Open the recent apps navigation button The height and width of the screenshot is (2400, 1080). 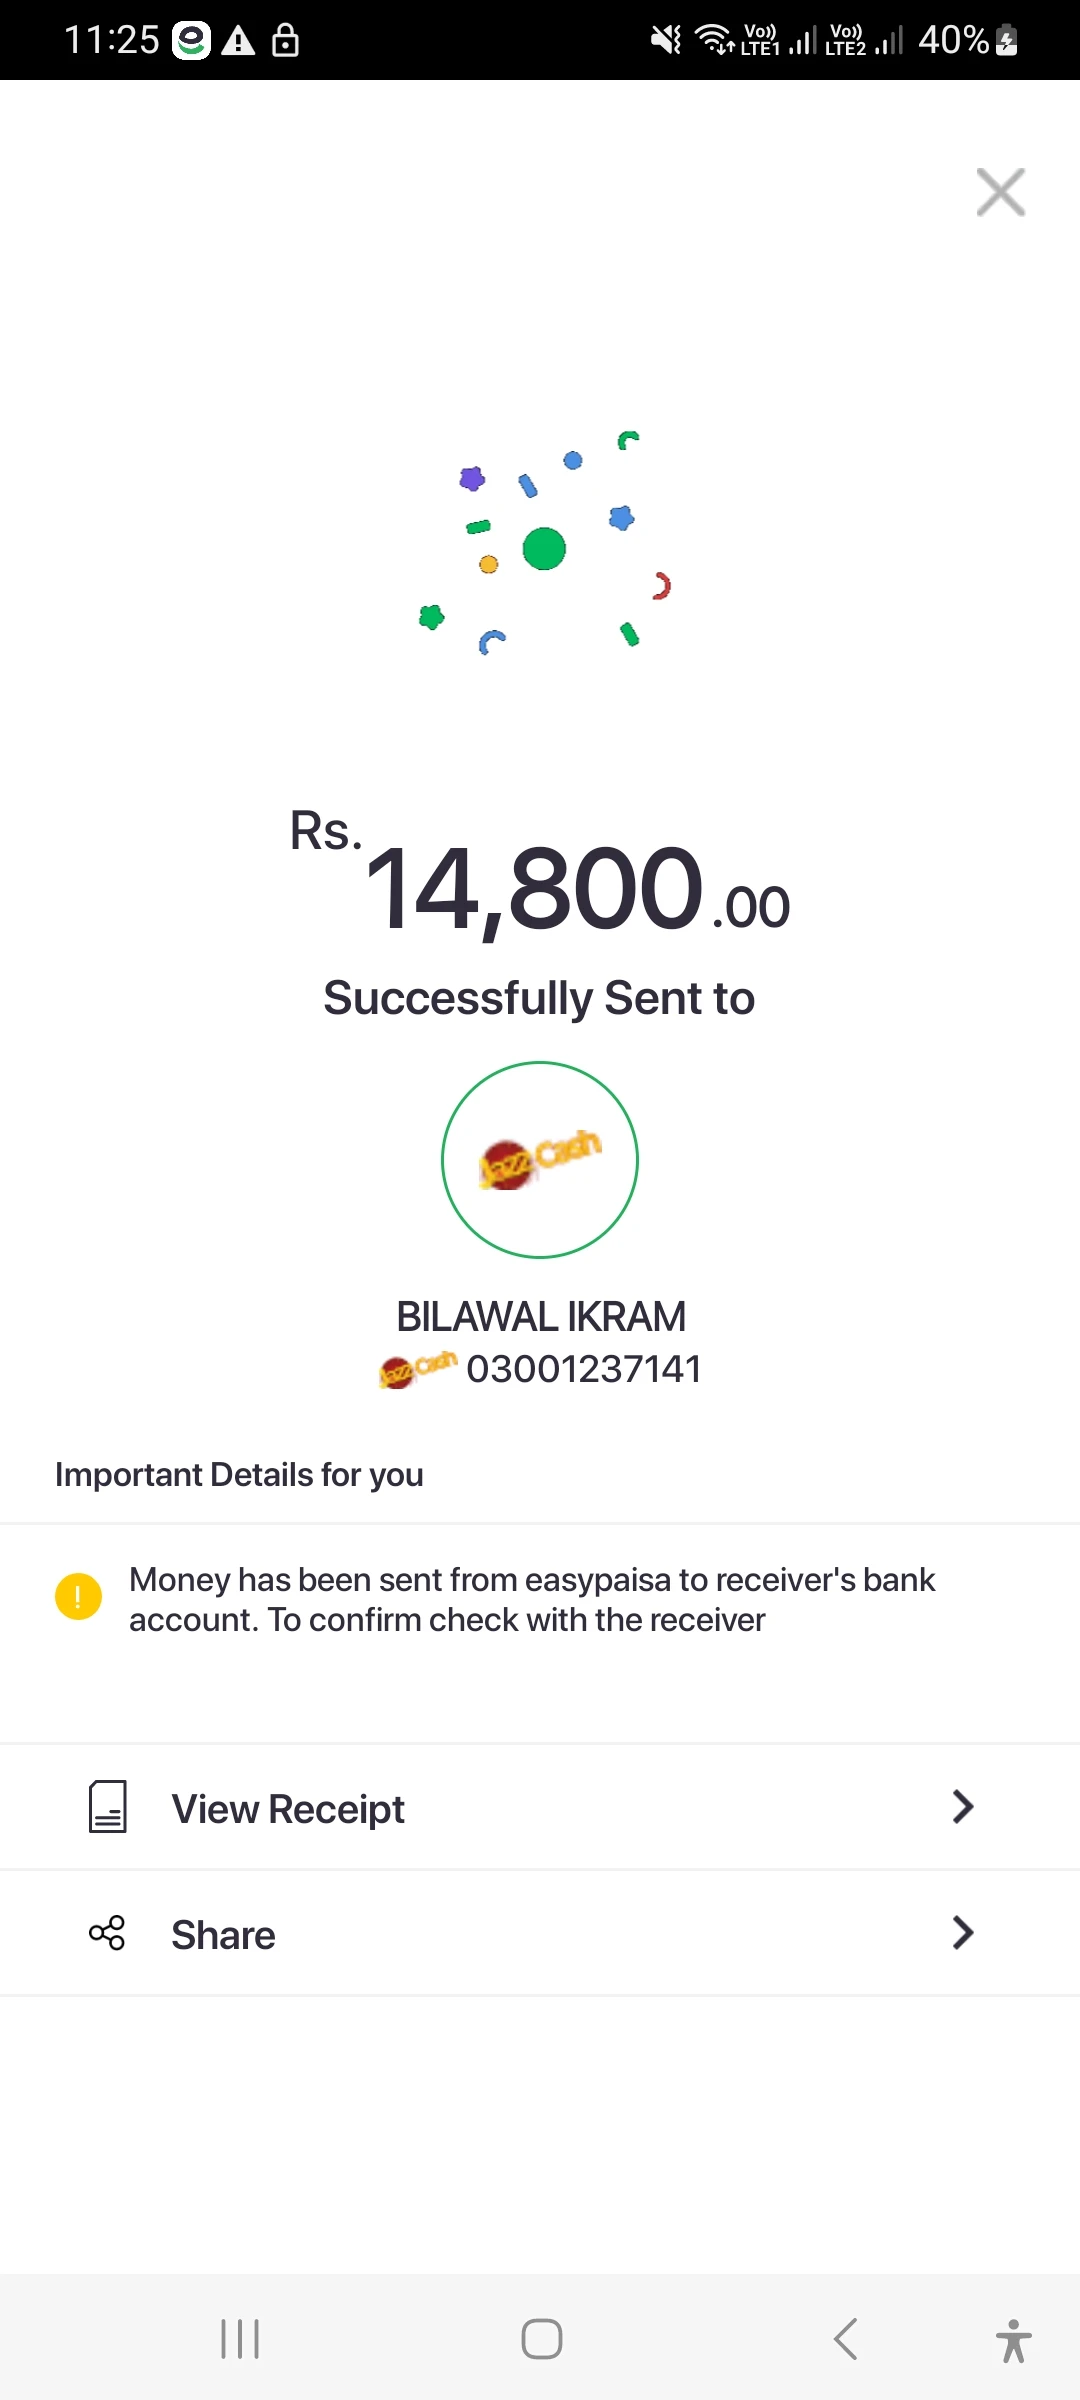240,2339
